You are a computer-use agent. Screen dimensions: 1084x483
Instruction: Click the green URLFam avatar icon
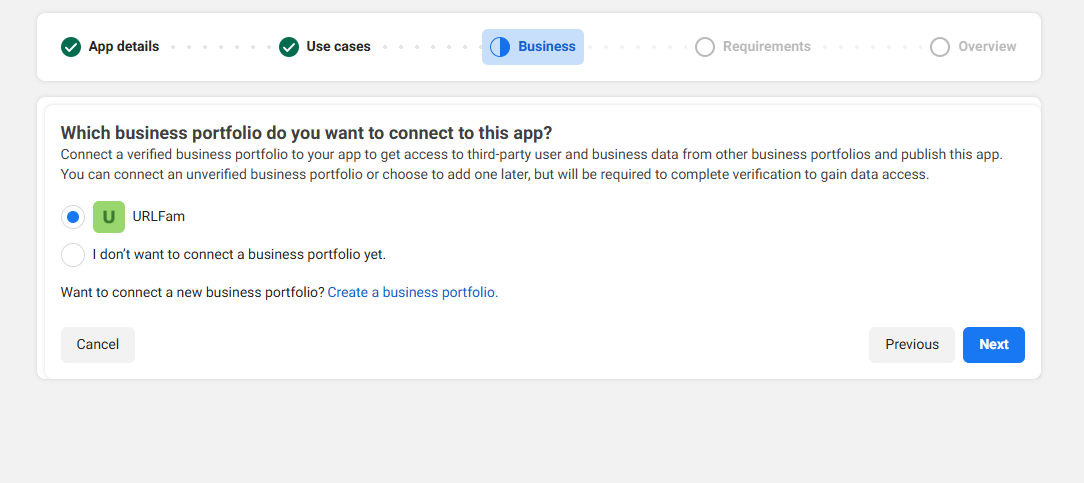(x=109, y=217)
